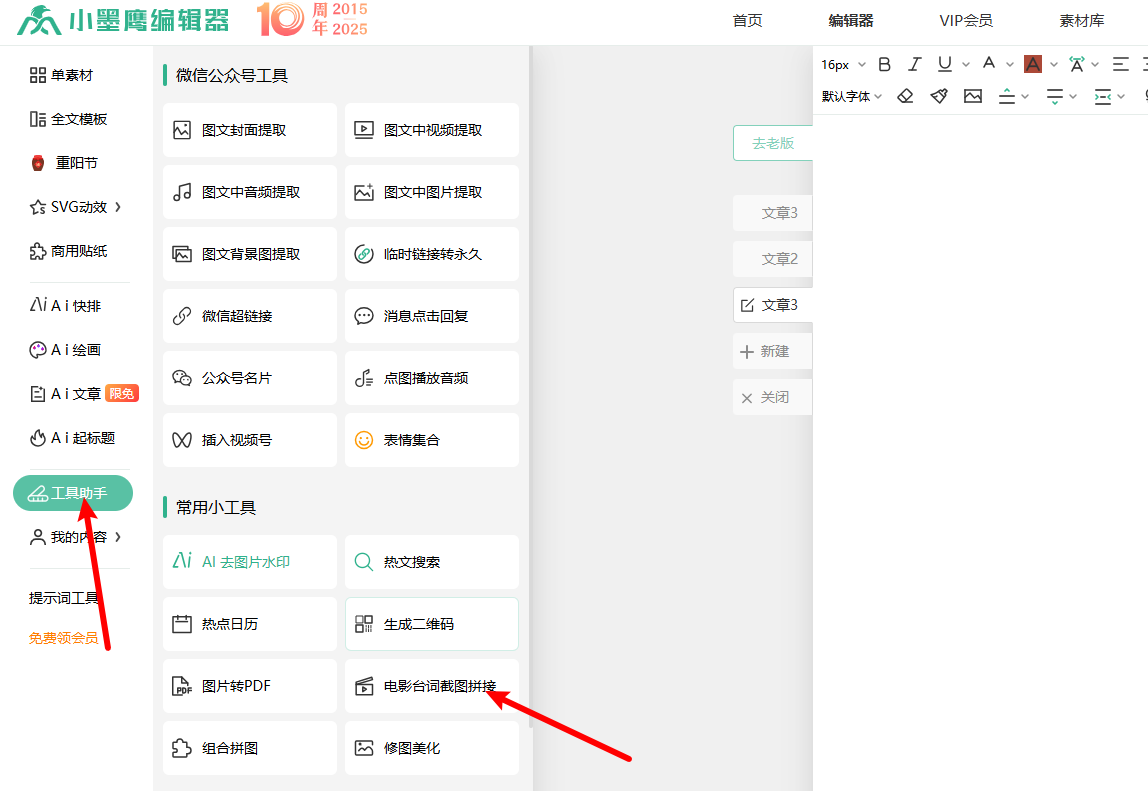Click the 免费领会员 link
1148x791 pixels.
click(64, 638)
